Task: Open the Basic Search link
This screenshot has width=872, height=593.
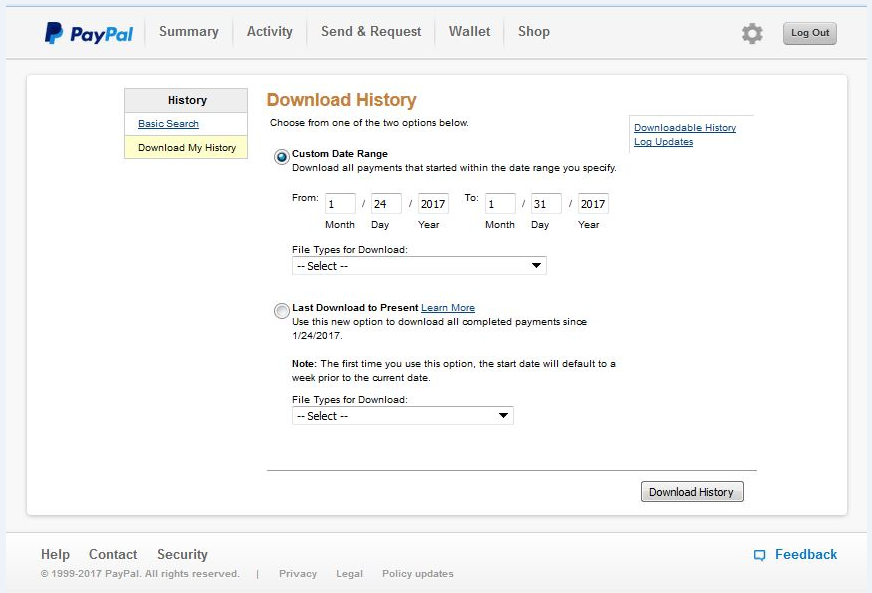Action: (168, 124)
